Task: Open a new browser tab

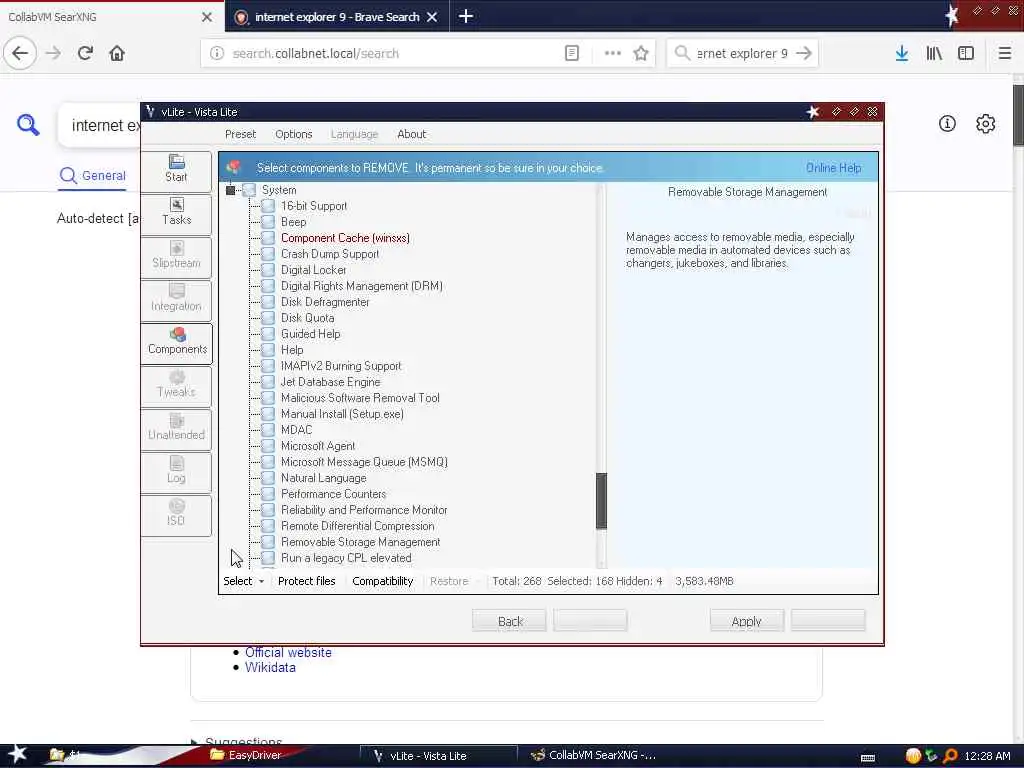Action: (x=466, y=16)
